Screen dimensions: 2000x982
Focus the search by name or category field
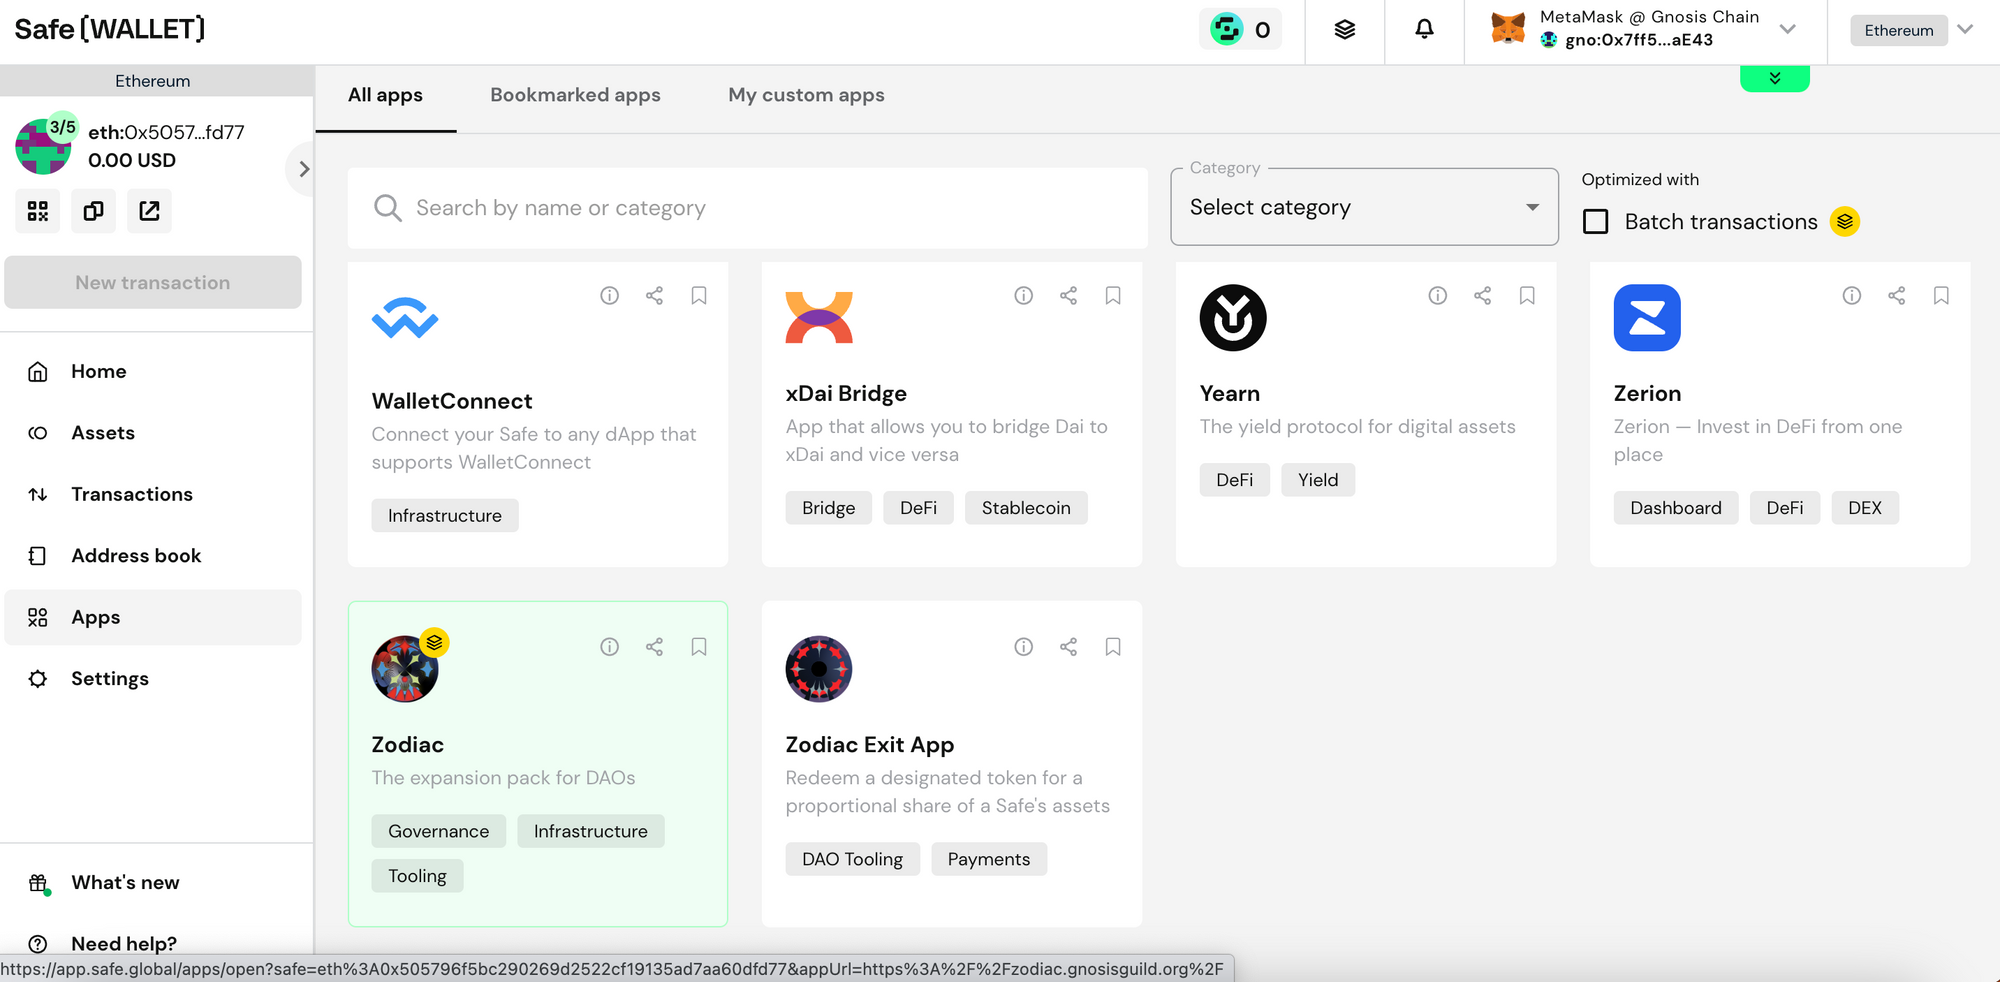(x=747, y=208)
